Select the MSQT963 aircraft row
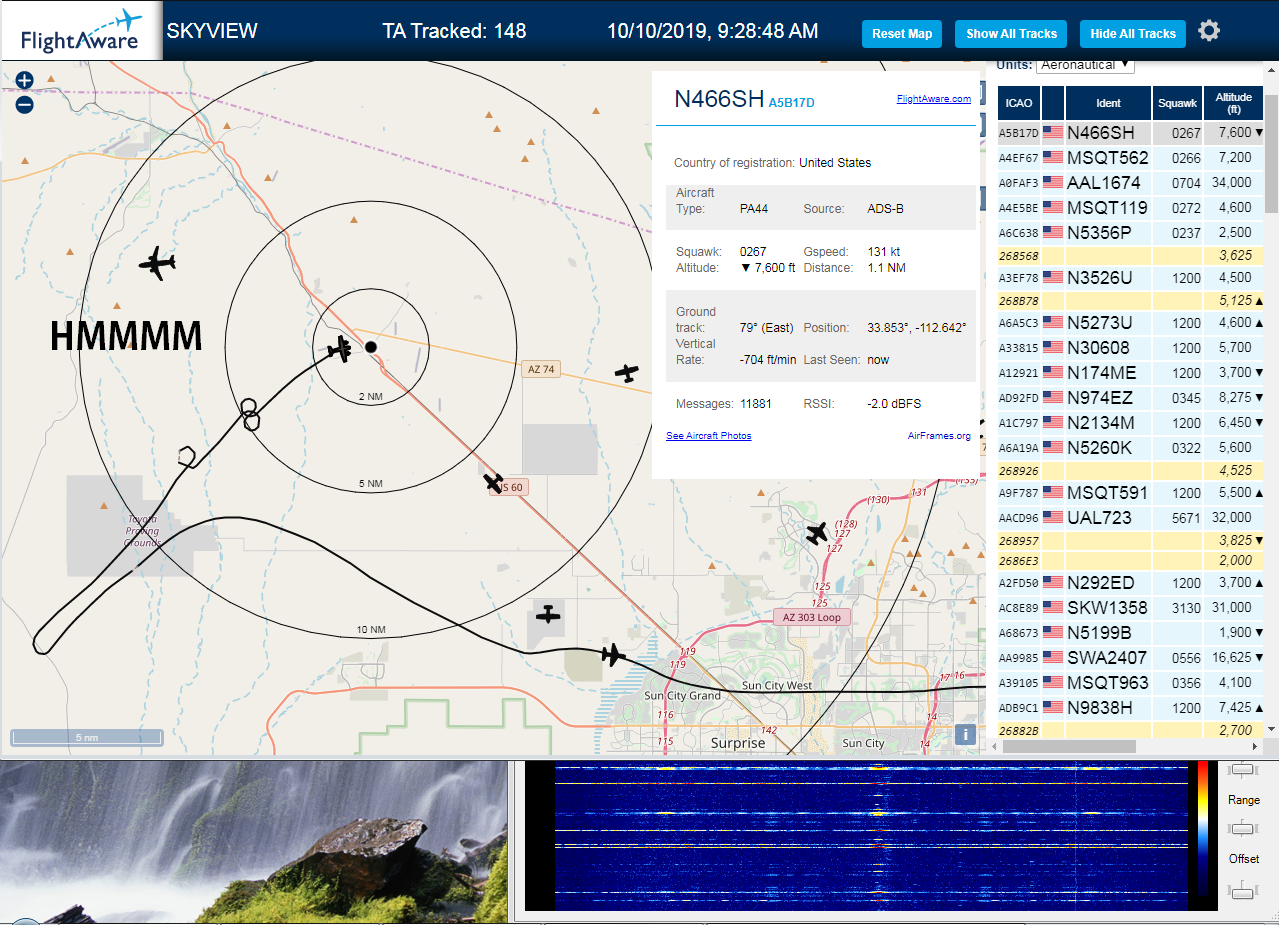This screenshot has height=925, width=1279. [1130, 682]
